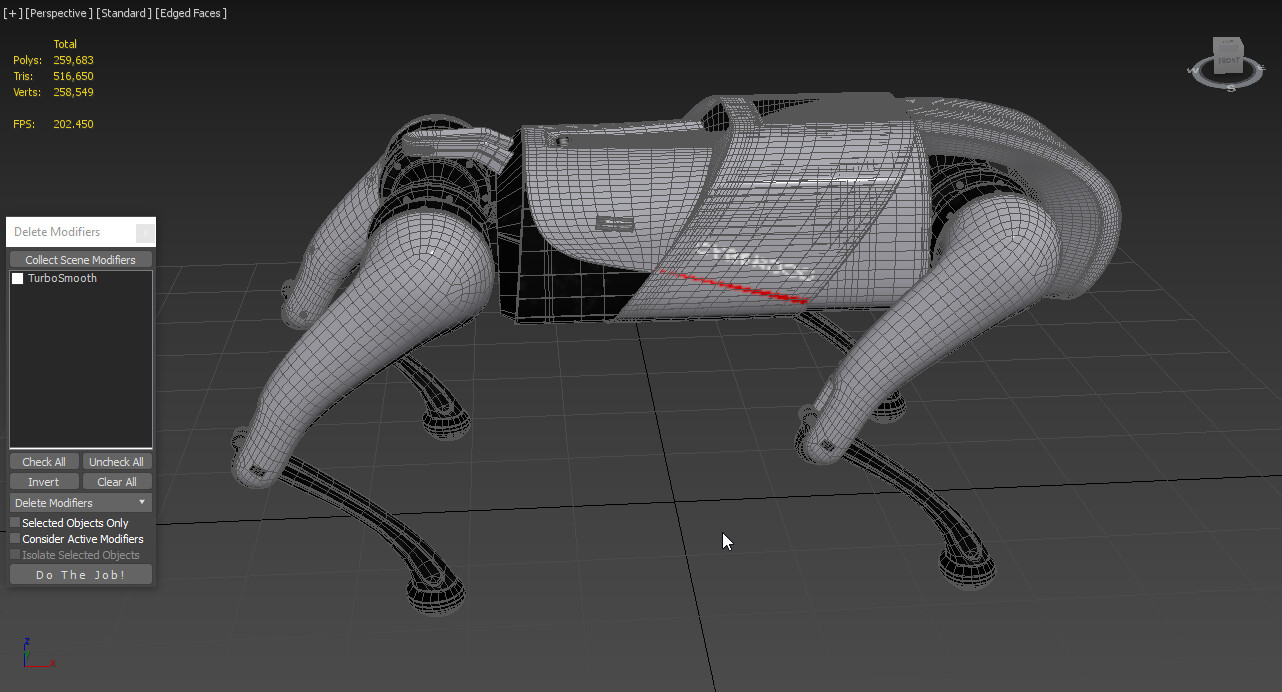Image resolution: width=1282 pixels, height=692 pixels.
Task: Click Check All in the modifier list
Action: 43,461
